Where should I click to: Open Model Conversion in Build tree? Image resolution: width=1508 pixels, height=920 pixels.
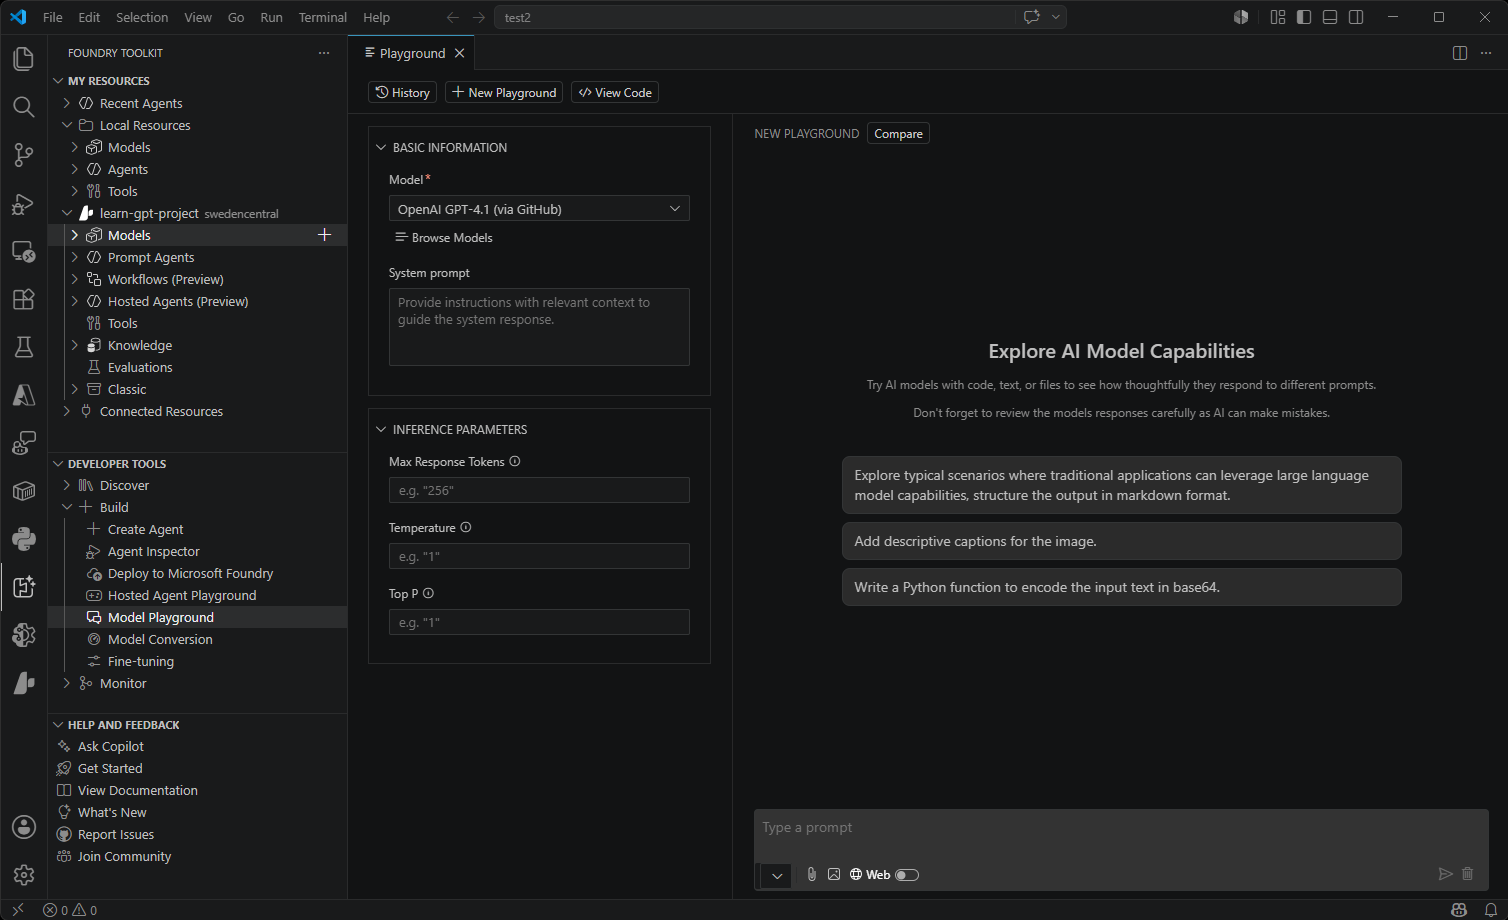[x=160, y=639]
